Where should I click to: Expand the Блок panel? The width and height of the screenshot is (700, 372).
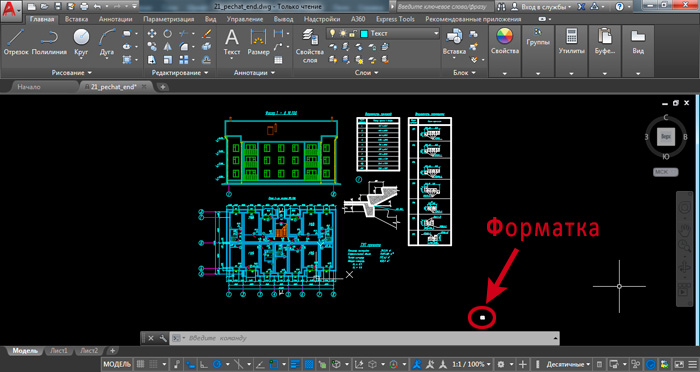(x=464, y=73)
